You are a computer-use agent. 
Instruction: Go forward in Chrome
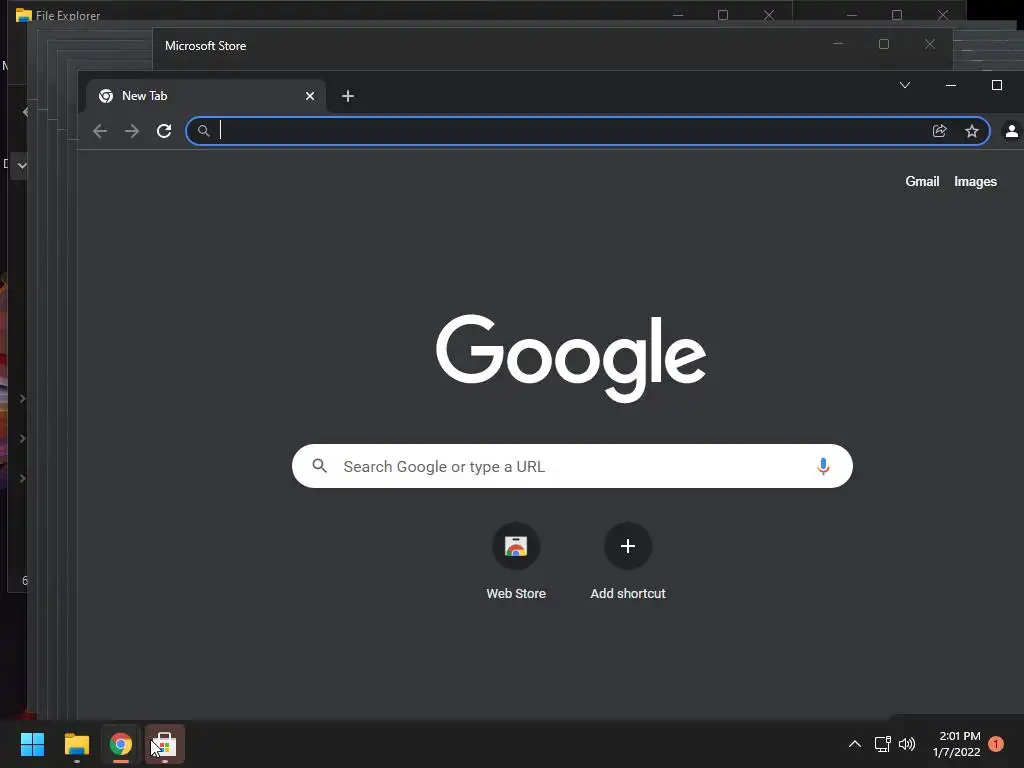click(x=132, y=131)
